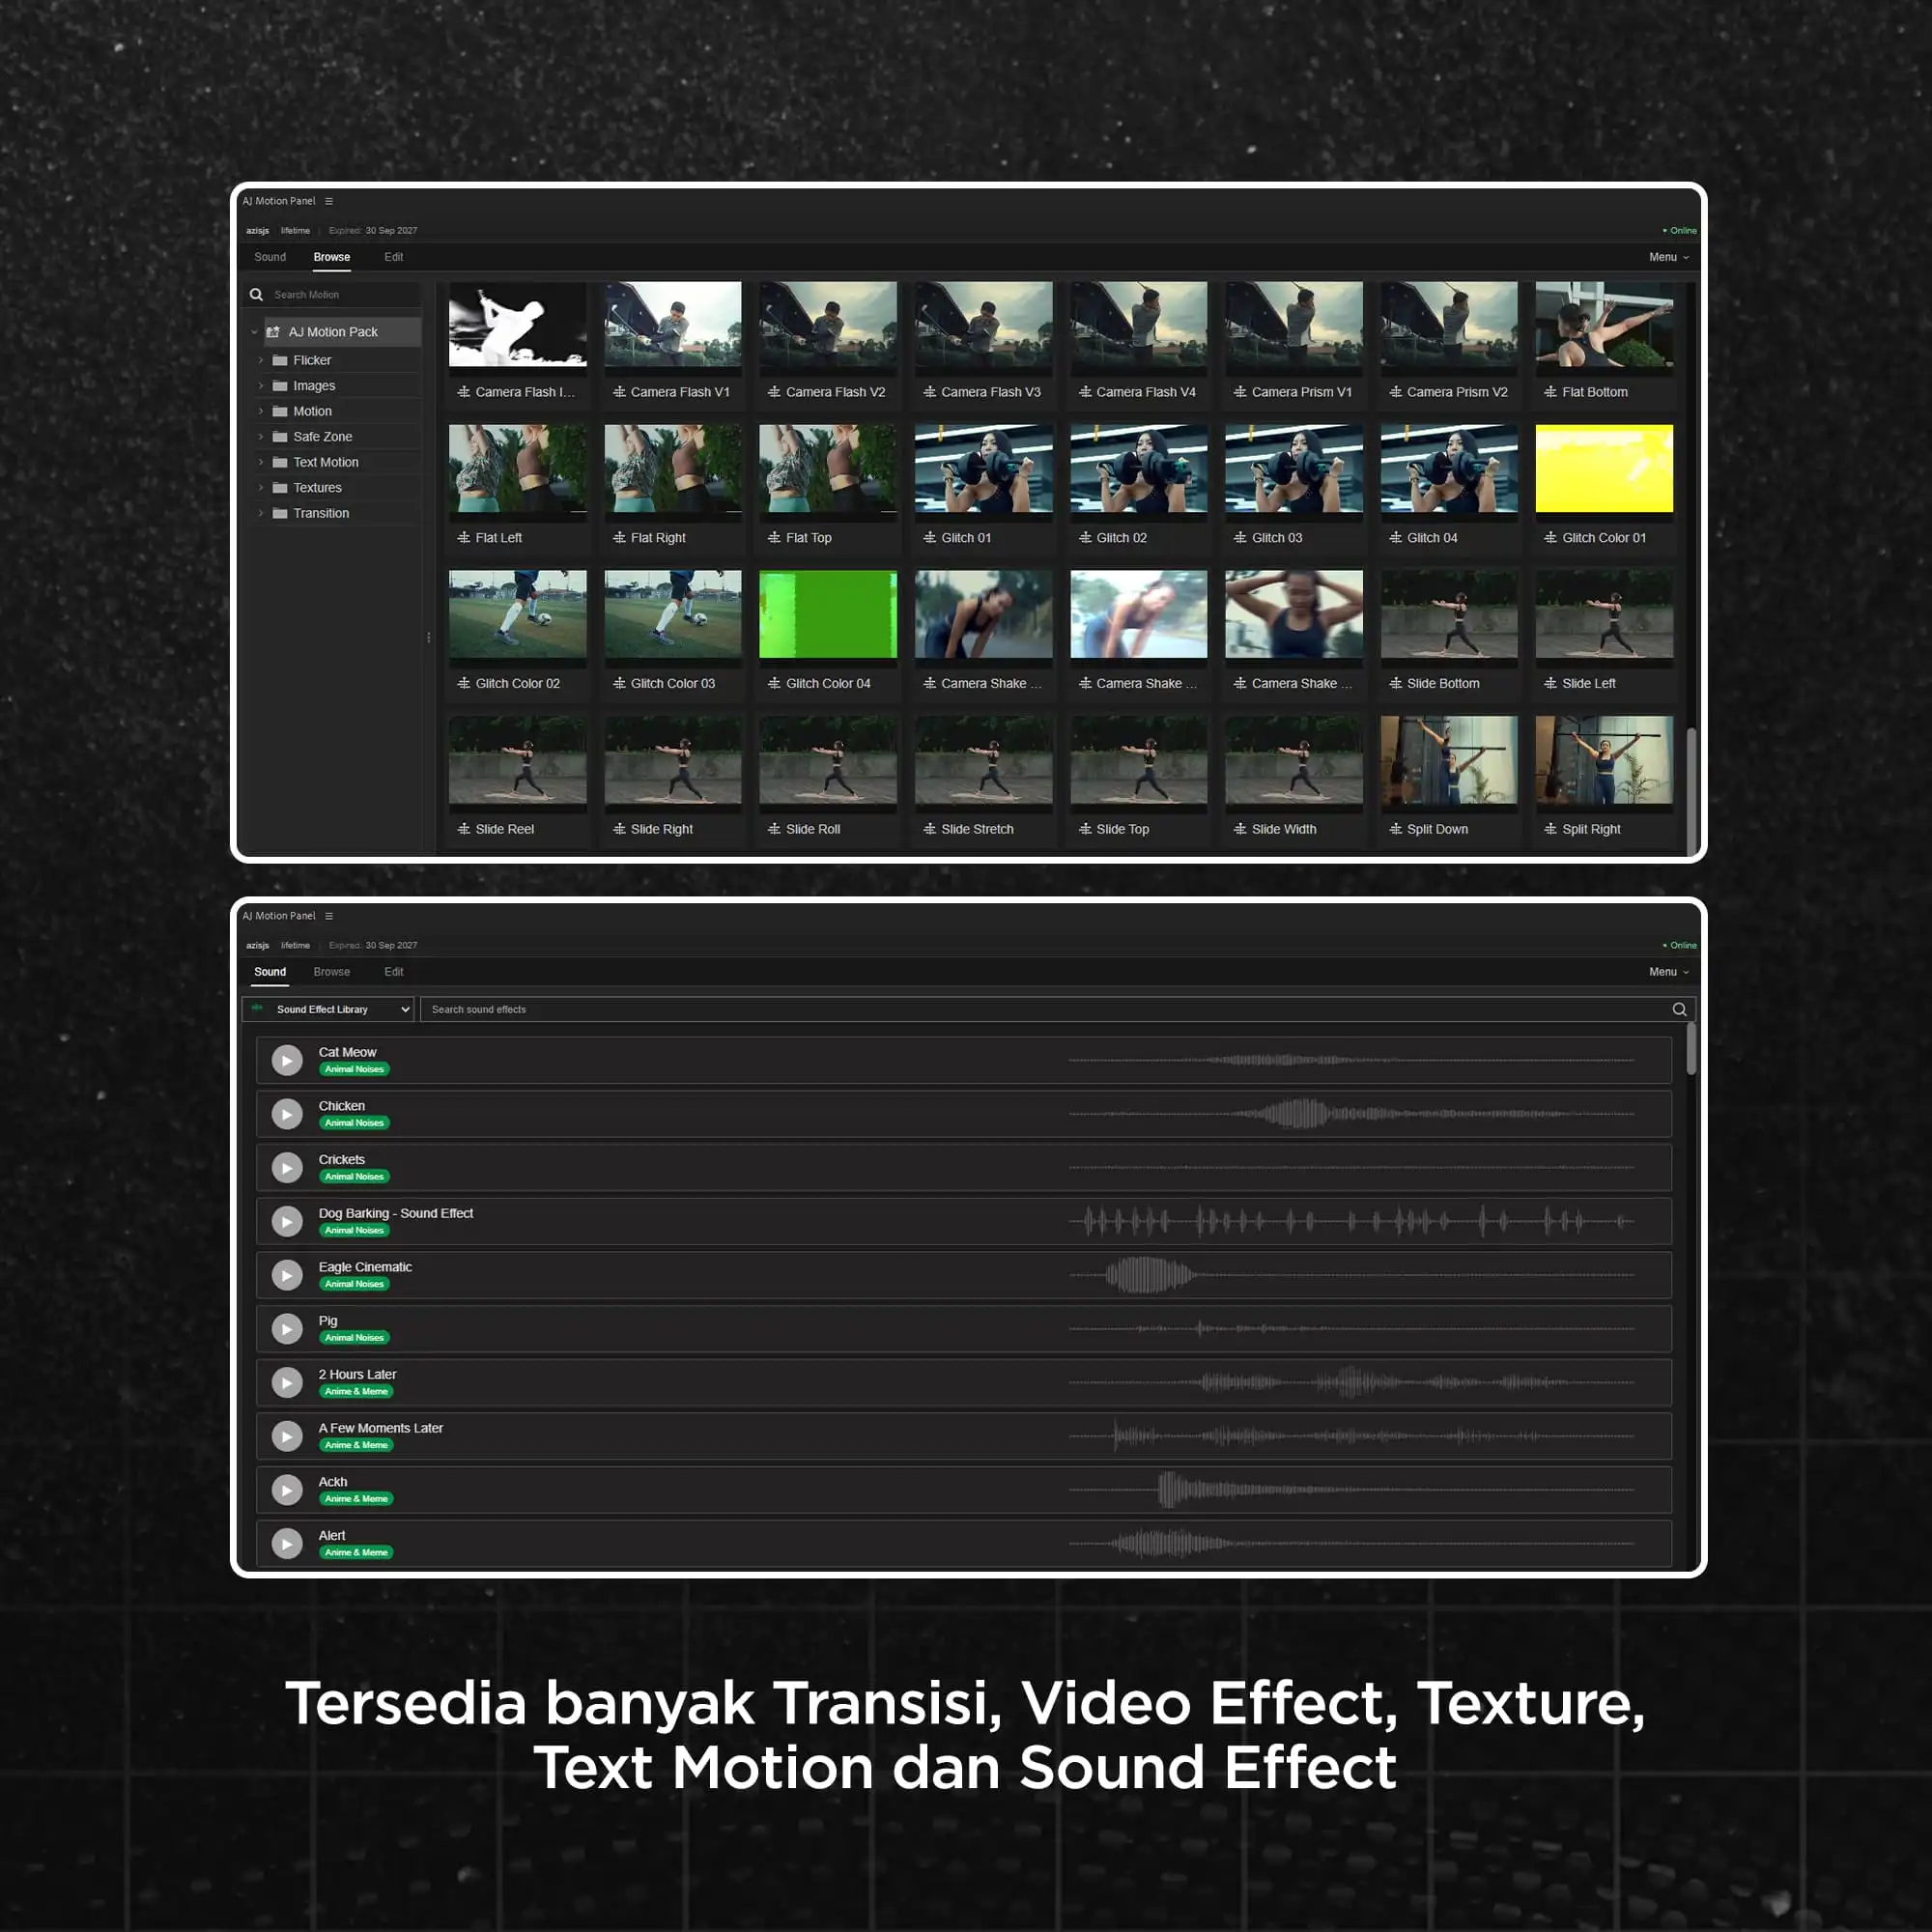
Task: Click the motion grid vertical scrollbar
Action: (x=1691, y=790)
